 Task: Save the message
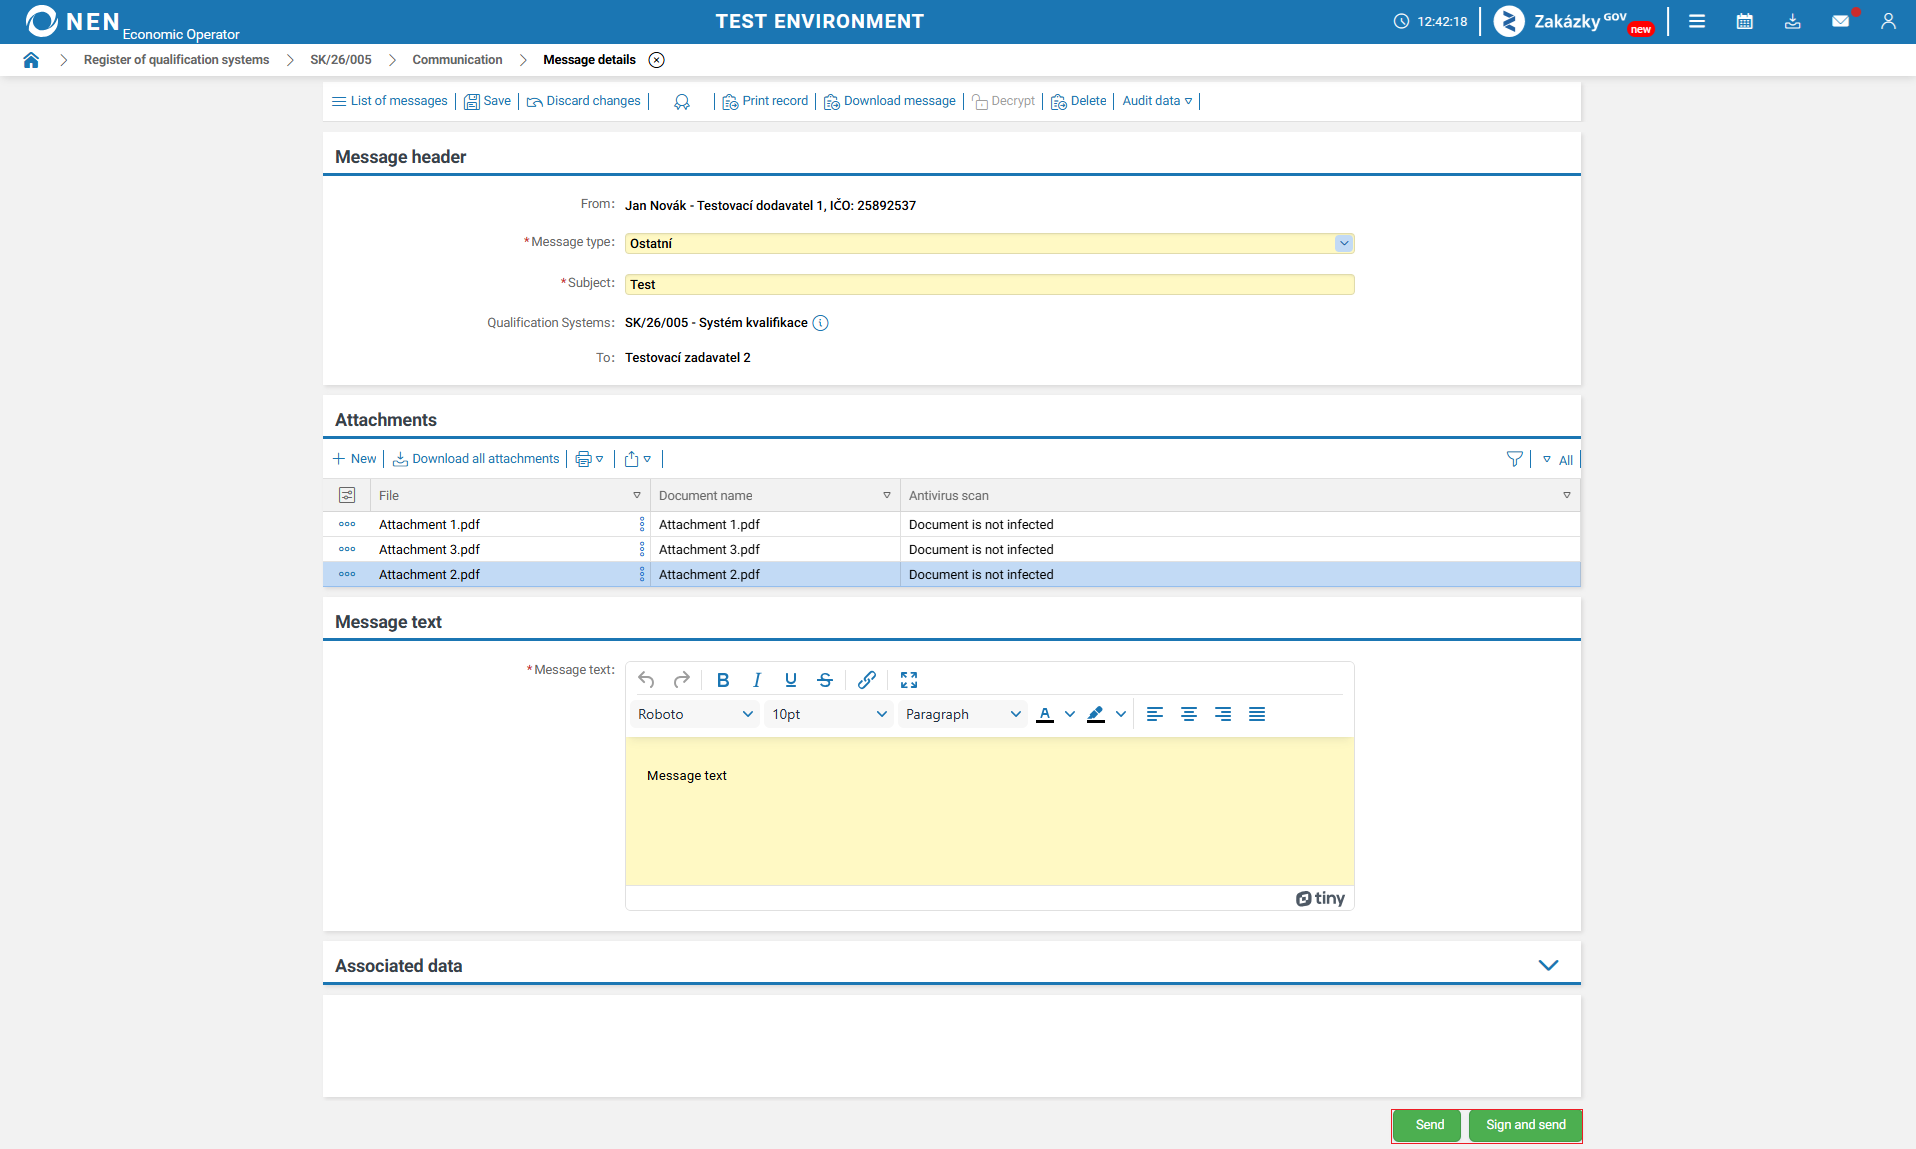pyautogui.click(x=487, y=101)
